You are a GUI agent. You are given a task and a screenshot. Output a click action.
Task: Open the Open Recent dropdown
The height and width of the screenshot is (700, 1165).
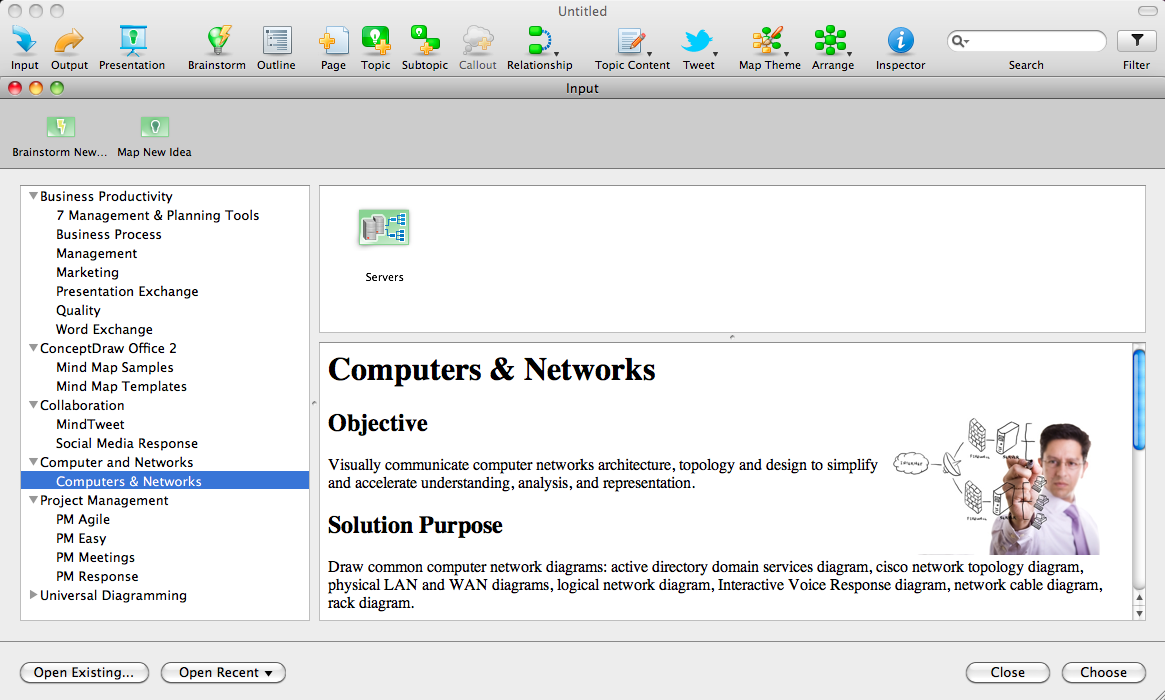223,673
